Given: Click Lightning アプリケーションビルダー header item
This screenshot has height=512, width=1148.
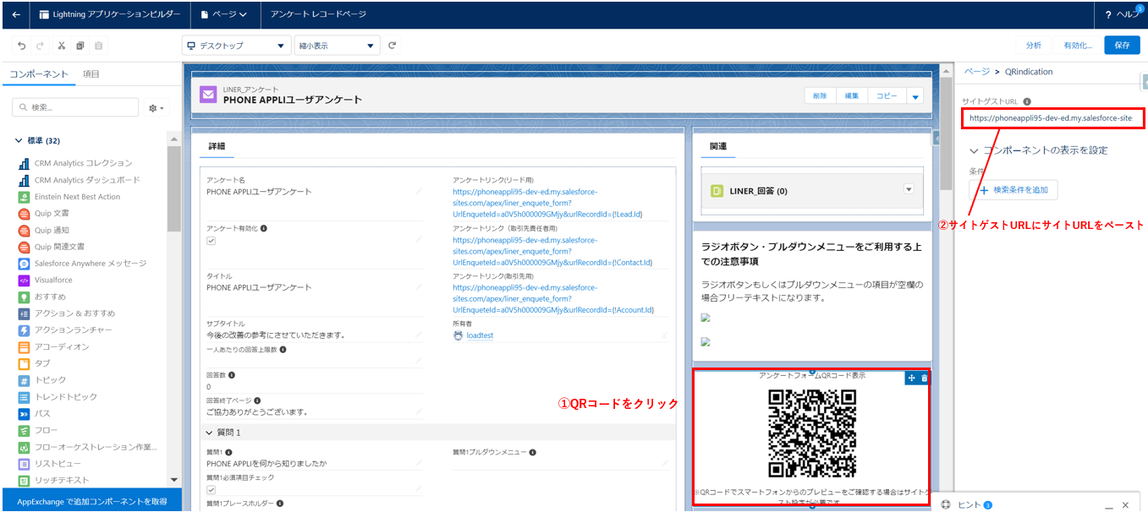Looking at the screenshot, I should 110,14.
